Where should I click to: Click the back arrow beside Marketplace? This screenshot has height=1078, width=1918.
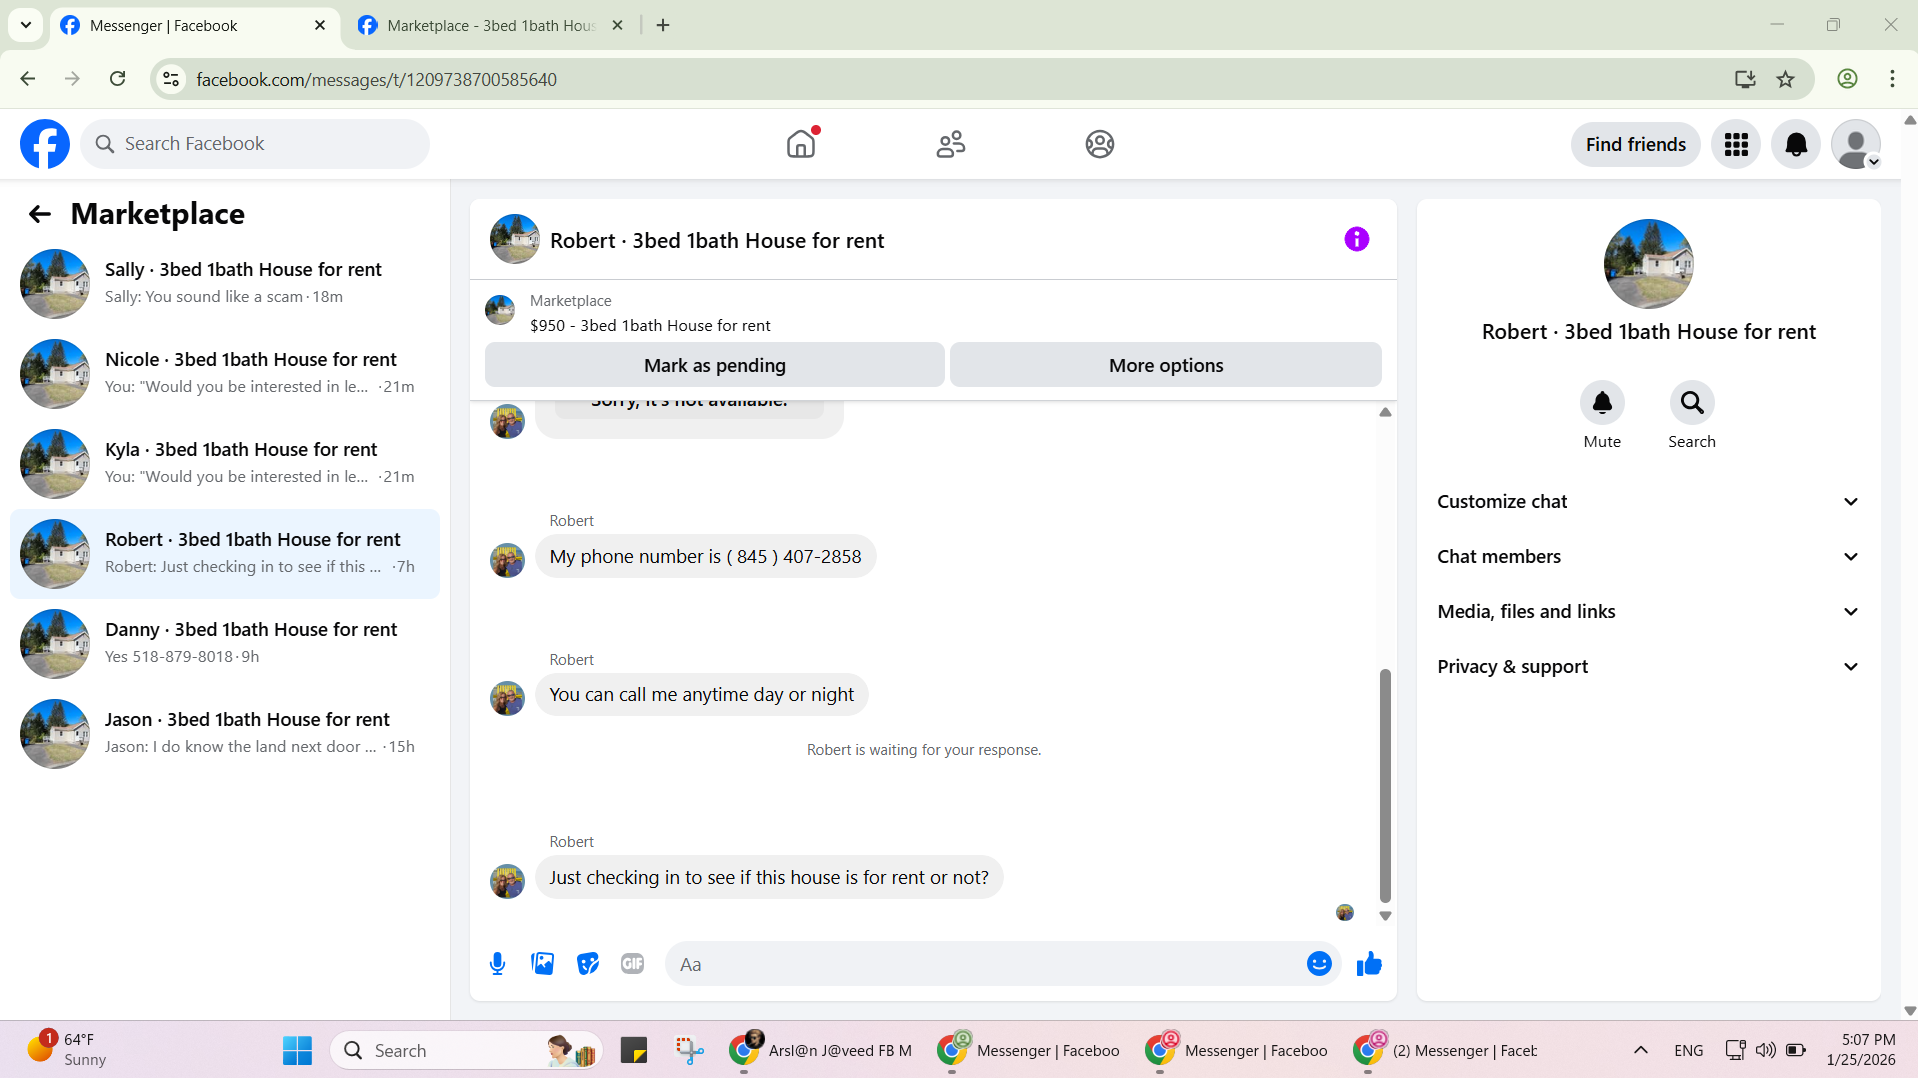(40, 214)
